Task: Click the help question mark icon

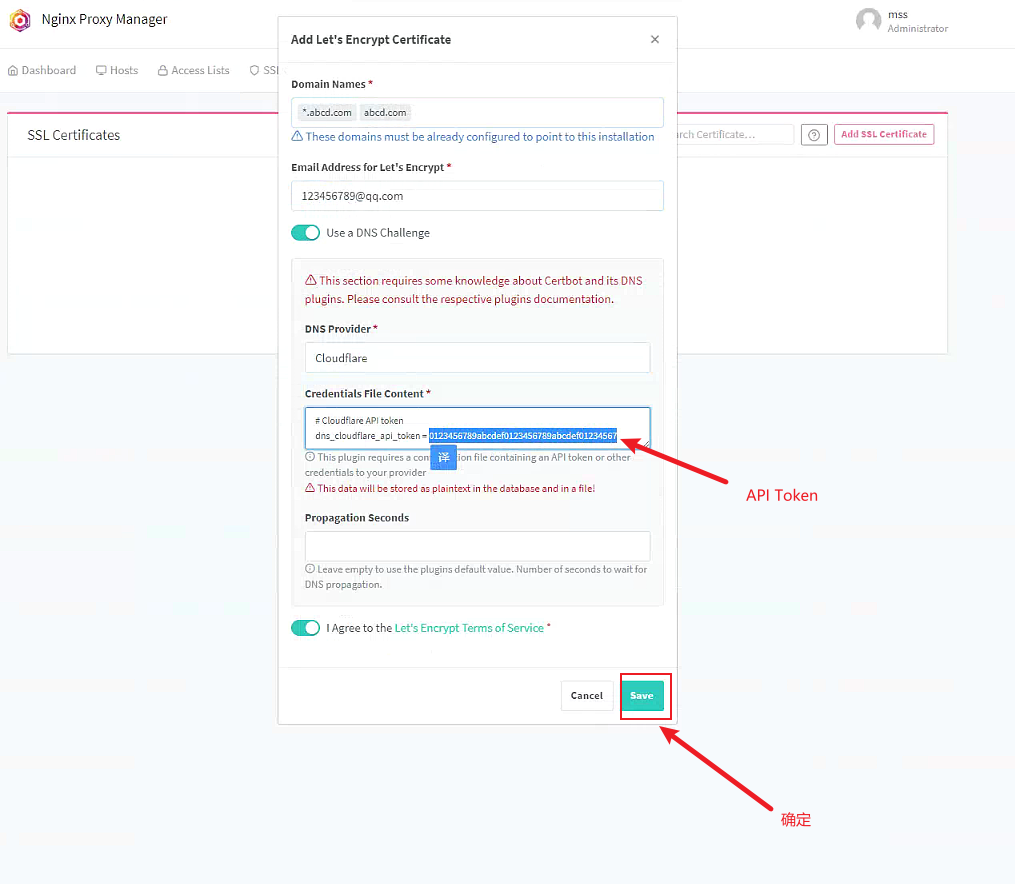Action: (814, 135)
